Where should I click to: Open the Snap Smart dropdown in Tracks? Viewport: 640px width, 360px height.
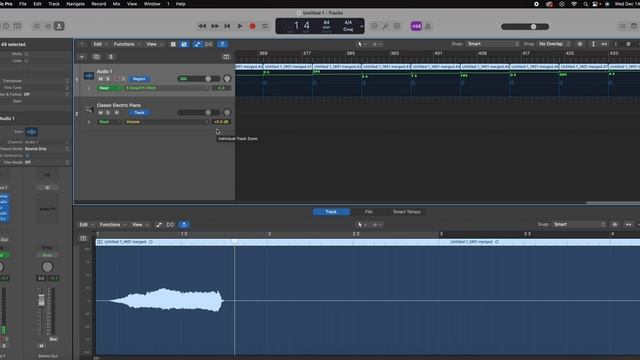(x=493, y=44)
